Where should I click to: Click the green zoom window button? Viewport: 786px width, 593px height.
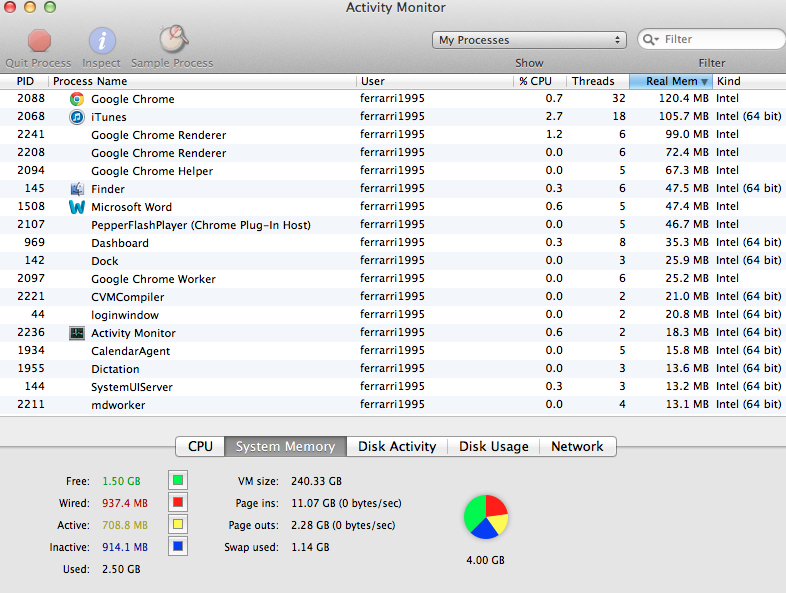tap(50, 7)
